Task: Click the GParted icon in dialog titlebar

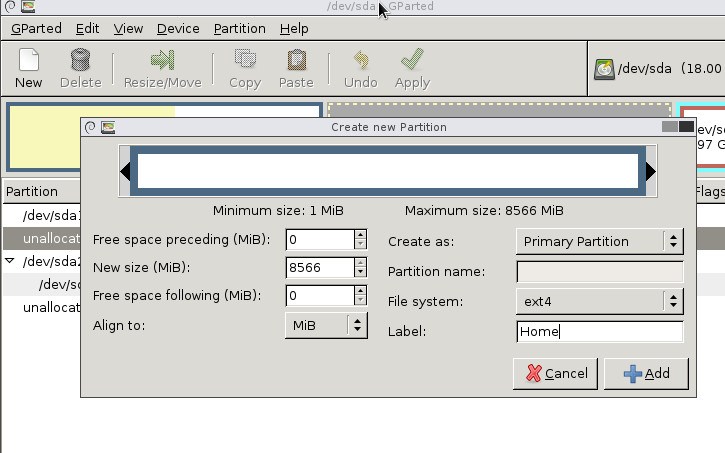Action: (x=108, y=127)
